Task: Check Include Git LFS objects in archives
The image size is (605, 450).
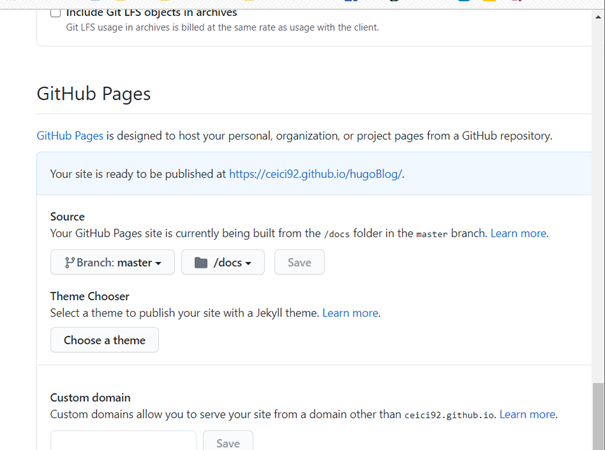Action: (56, 13)
